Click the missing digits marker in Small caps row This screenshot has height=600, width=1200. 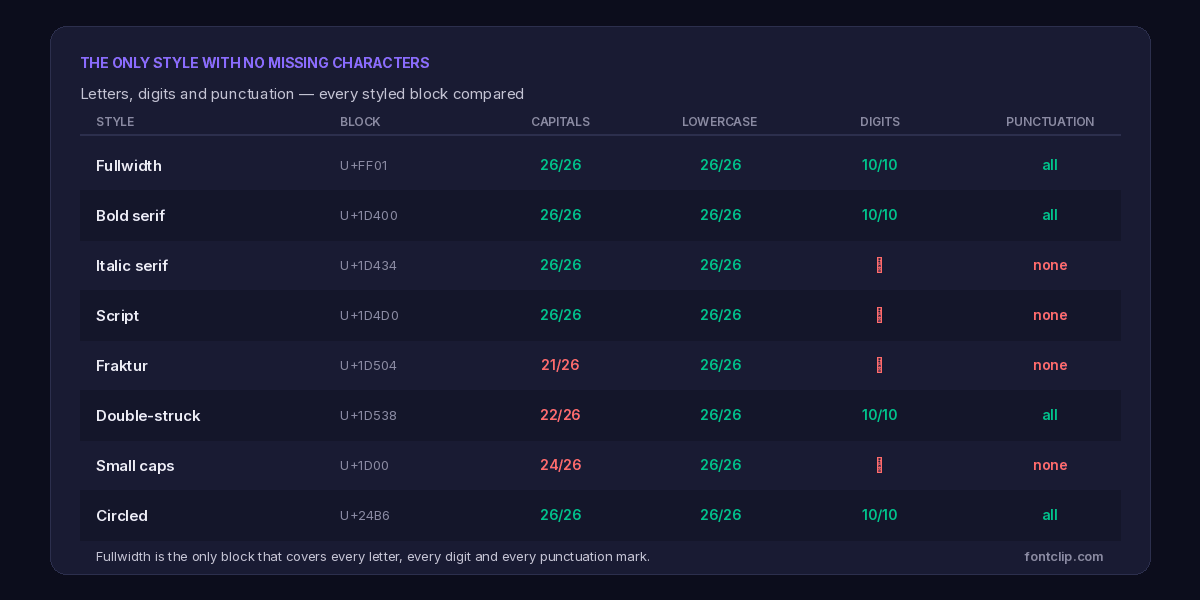[x=879, y=465]
